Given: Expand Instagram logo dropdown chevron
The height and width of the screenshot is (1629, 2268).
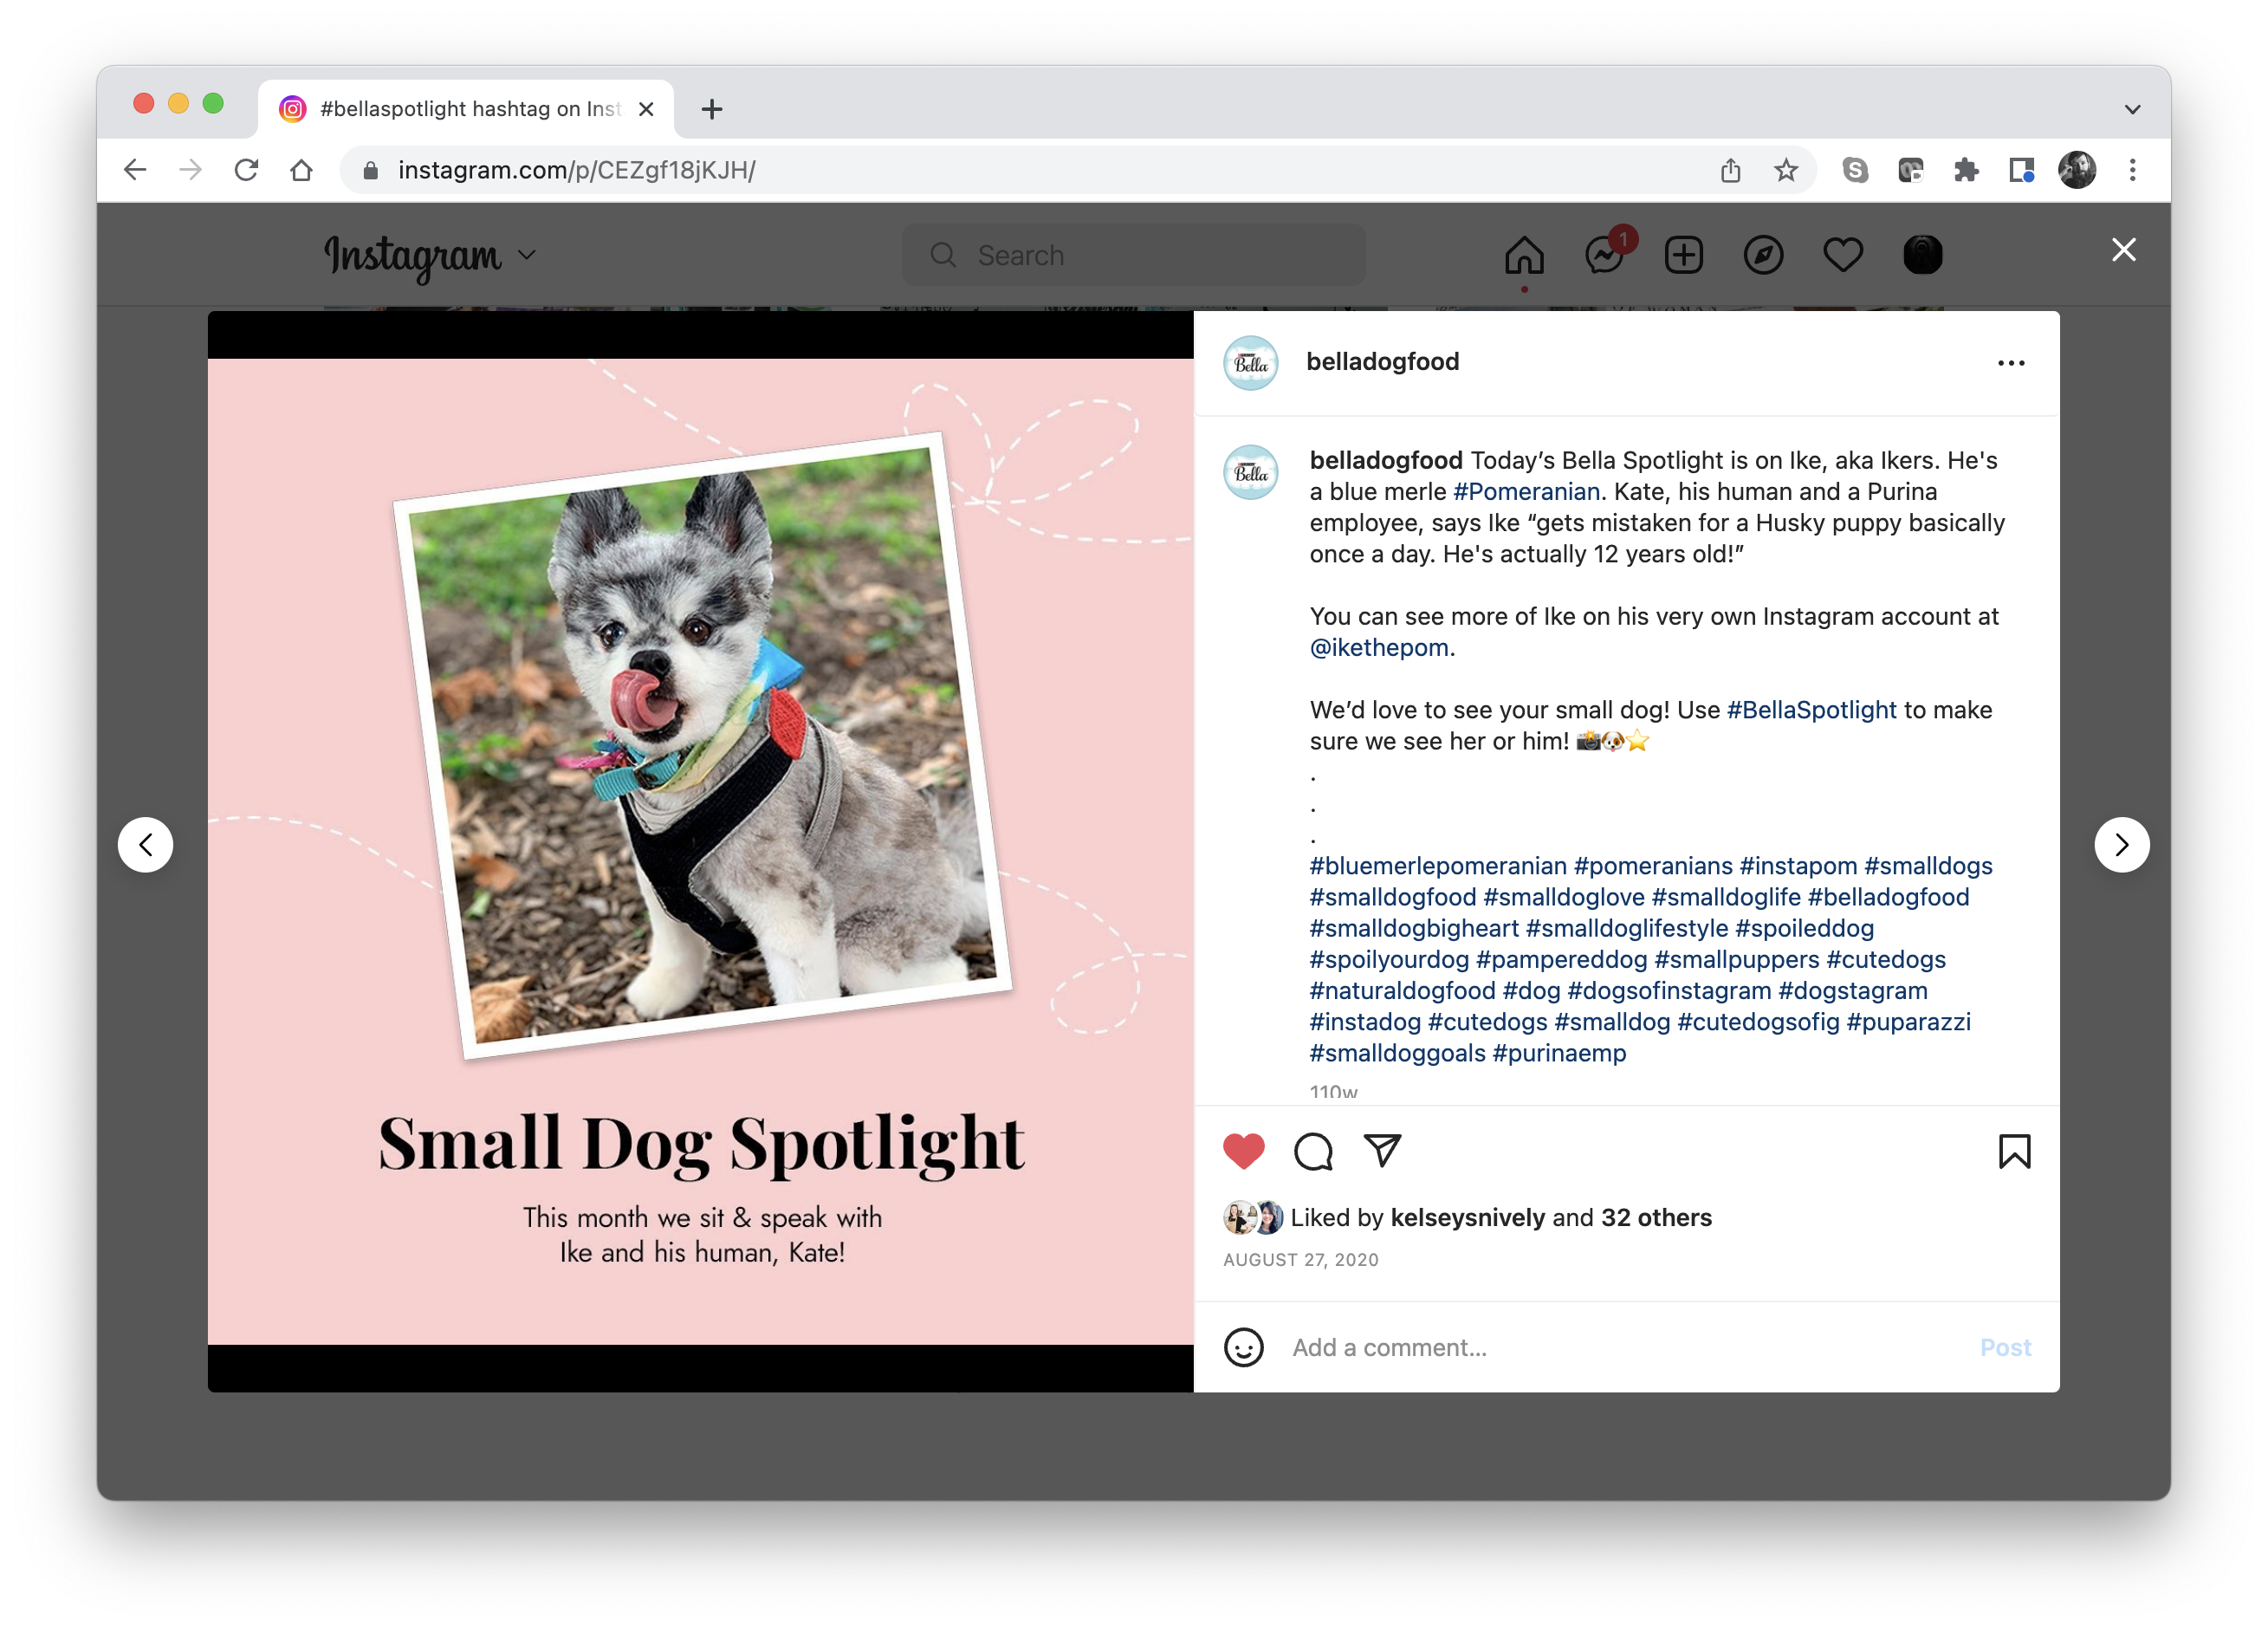Looking at the screenshot, I should pyautogui.click(x=527, y=255).
